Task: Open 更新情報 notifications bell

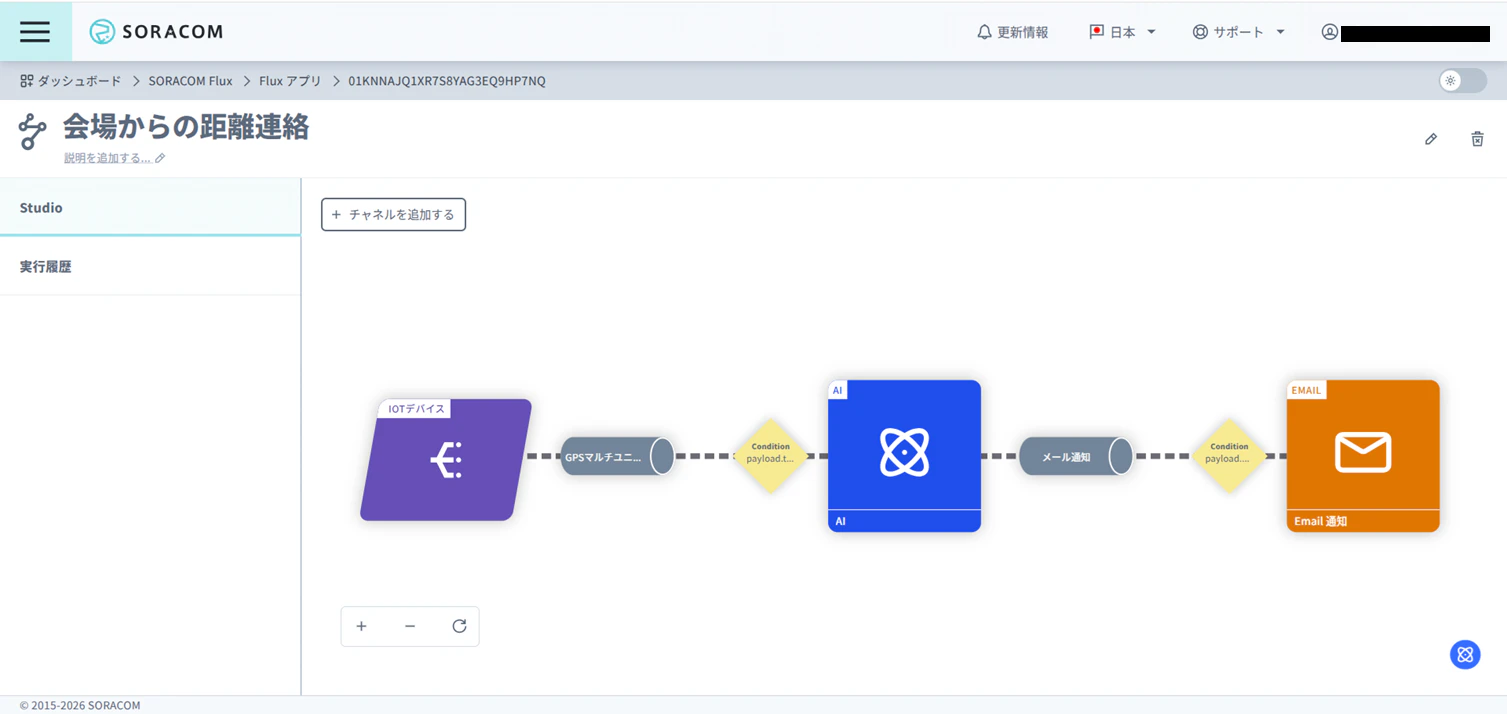Action: pos(1012,32)
